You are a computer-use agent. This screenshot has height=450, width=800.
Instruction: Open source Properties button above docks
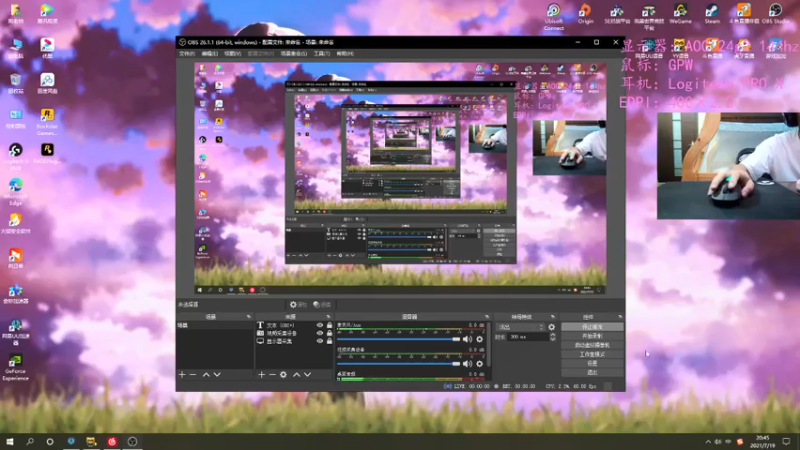[x=298, y=305]
